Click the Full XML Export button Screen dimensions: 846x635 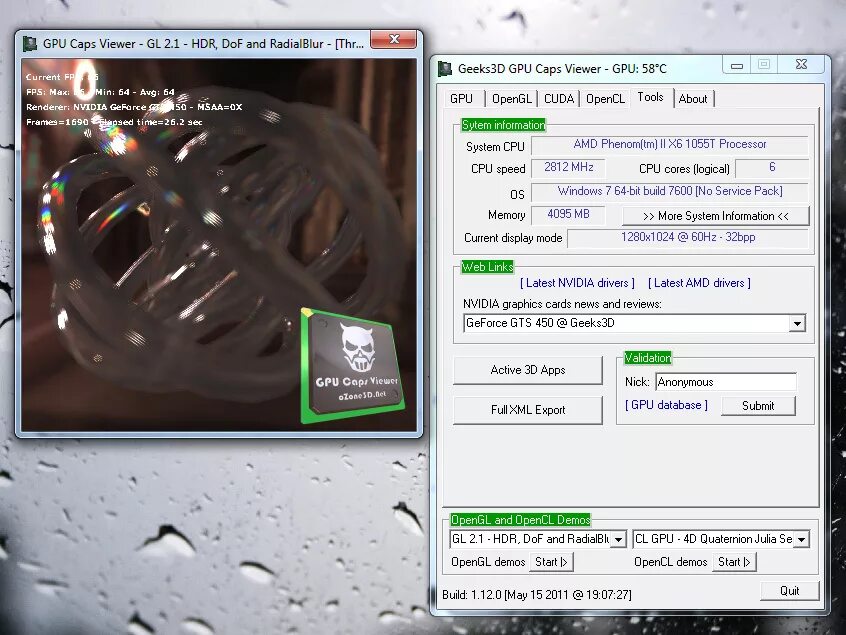click(x=528, y=410)
